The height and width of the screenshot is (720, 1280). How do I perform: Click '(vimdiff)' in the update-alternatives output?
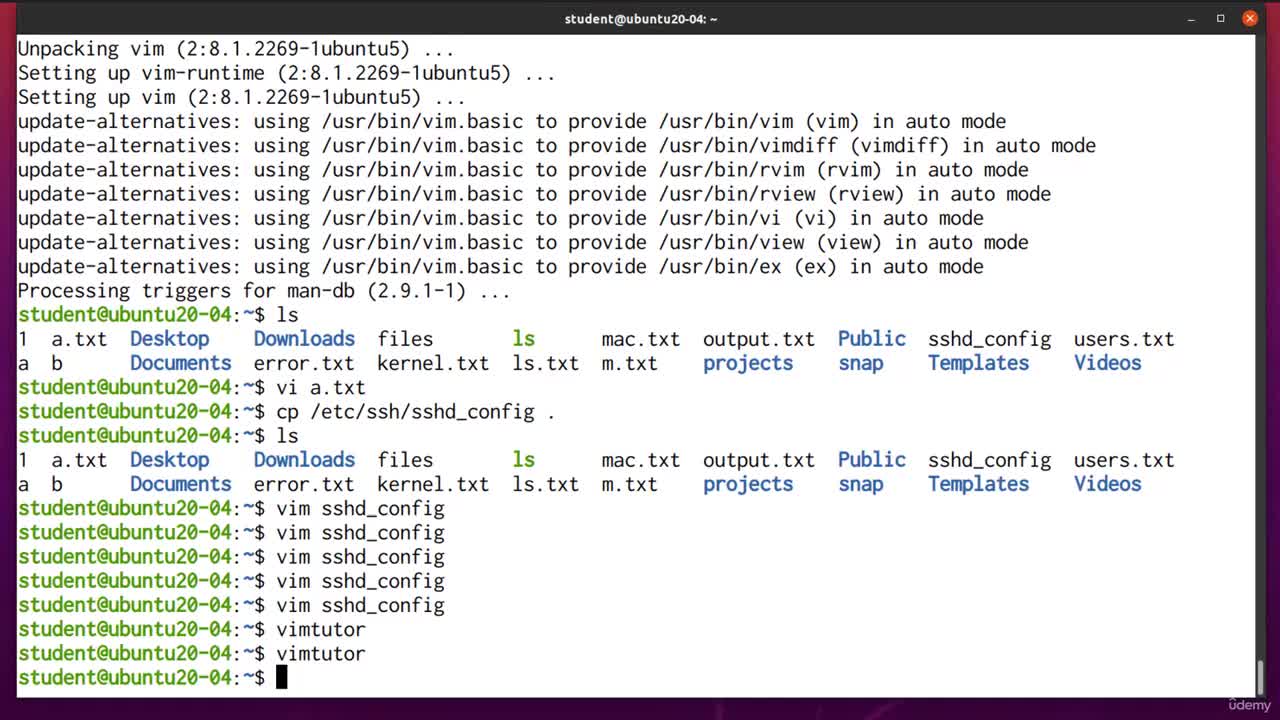pos(900,146)
